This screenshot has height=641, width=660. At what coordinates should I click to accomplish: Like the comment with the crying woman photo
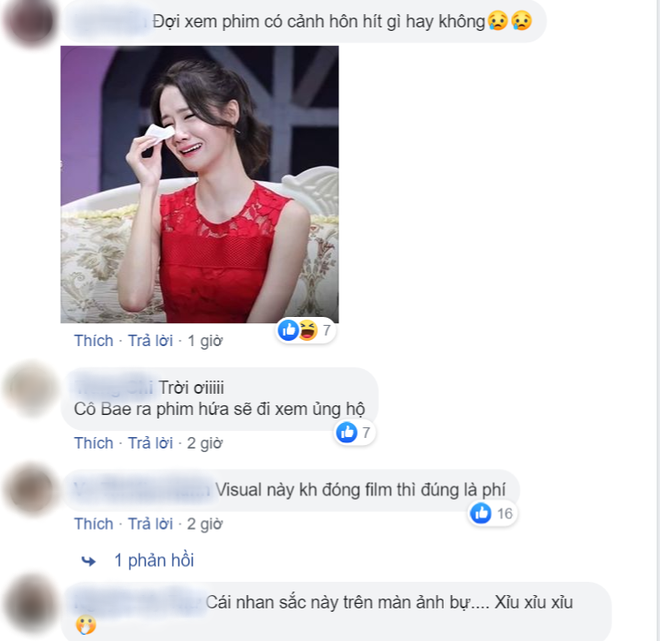point(94,340)
